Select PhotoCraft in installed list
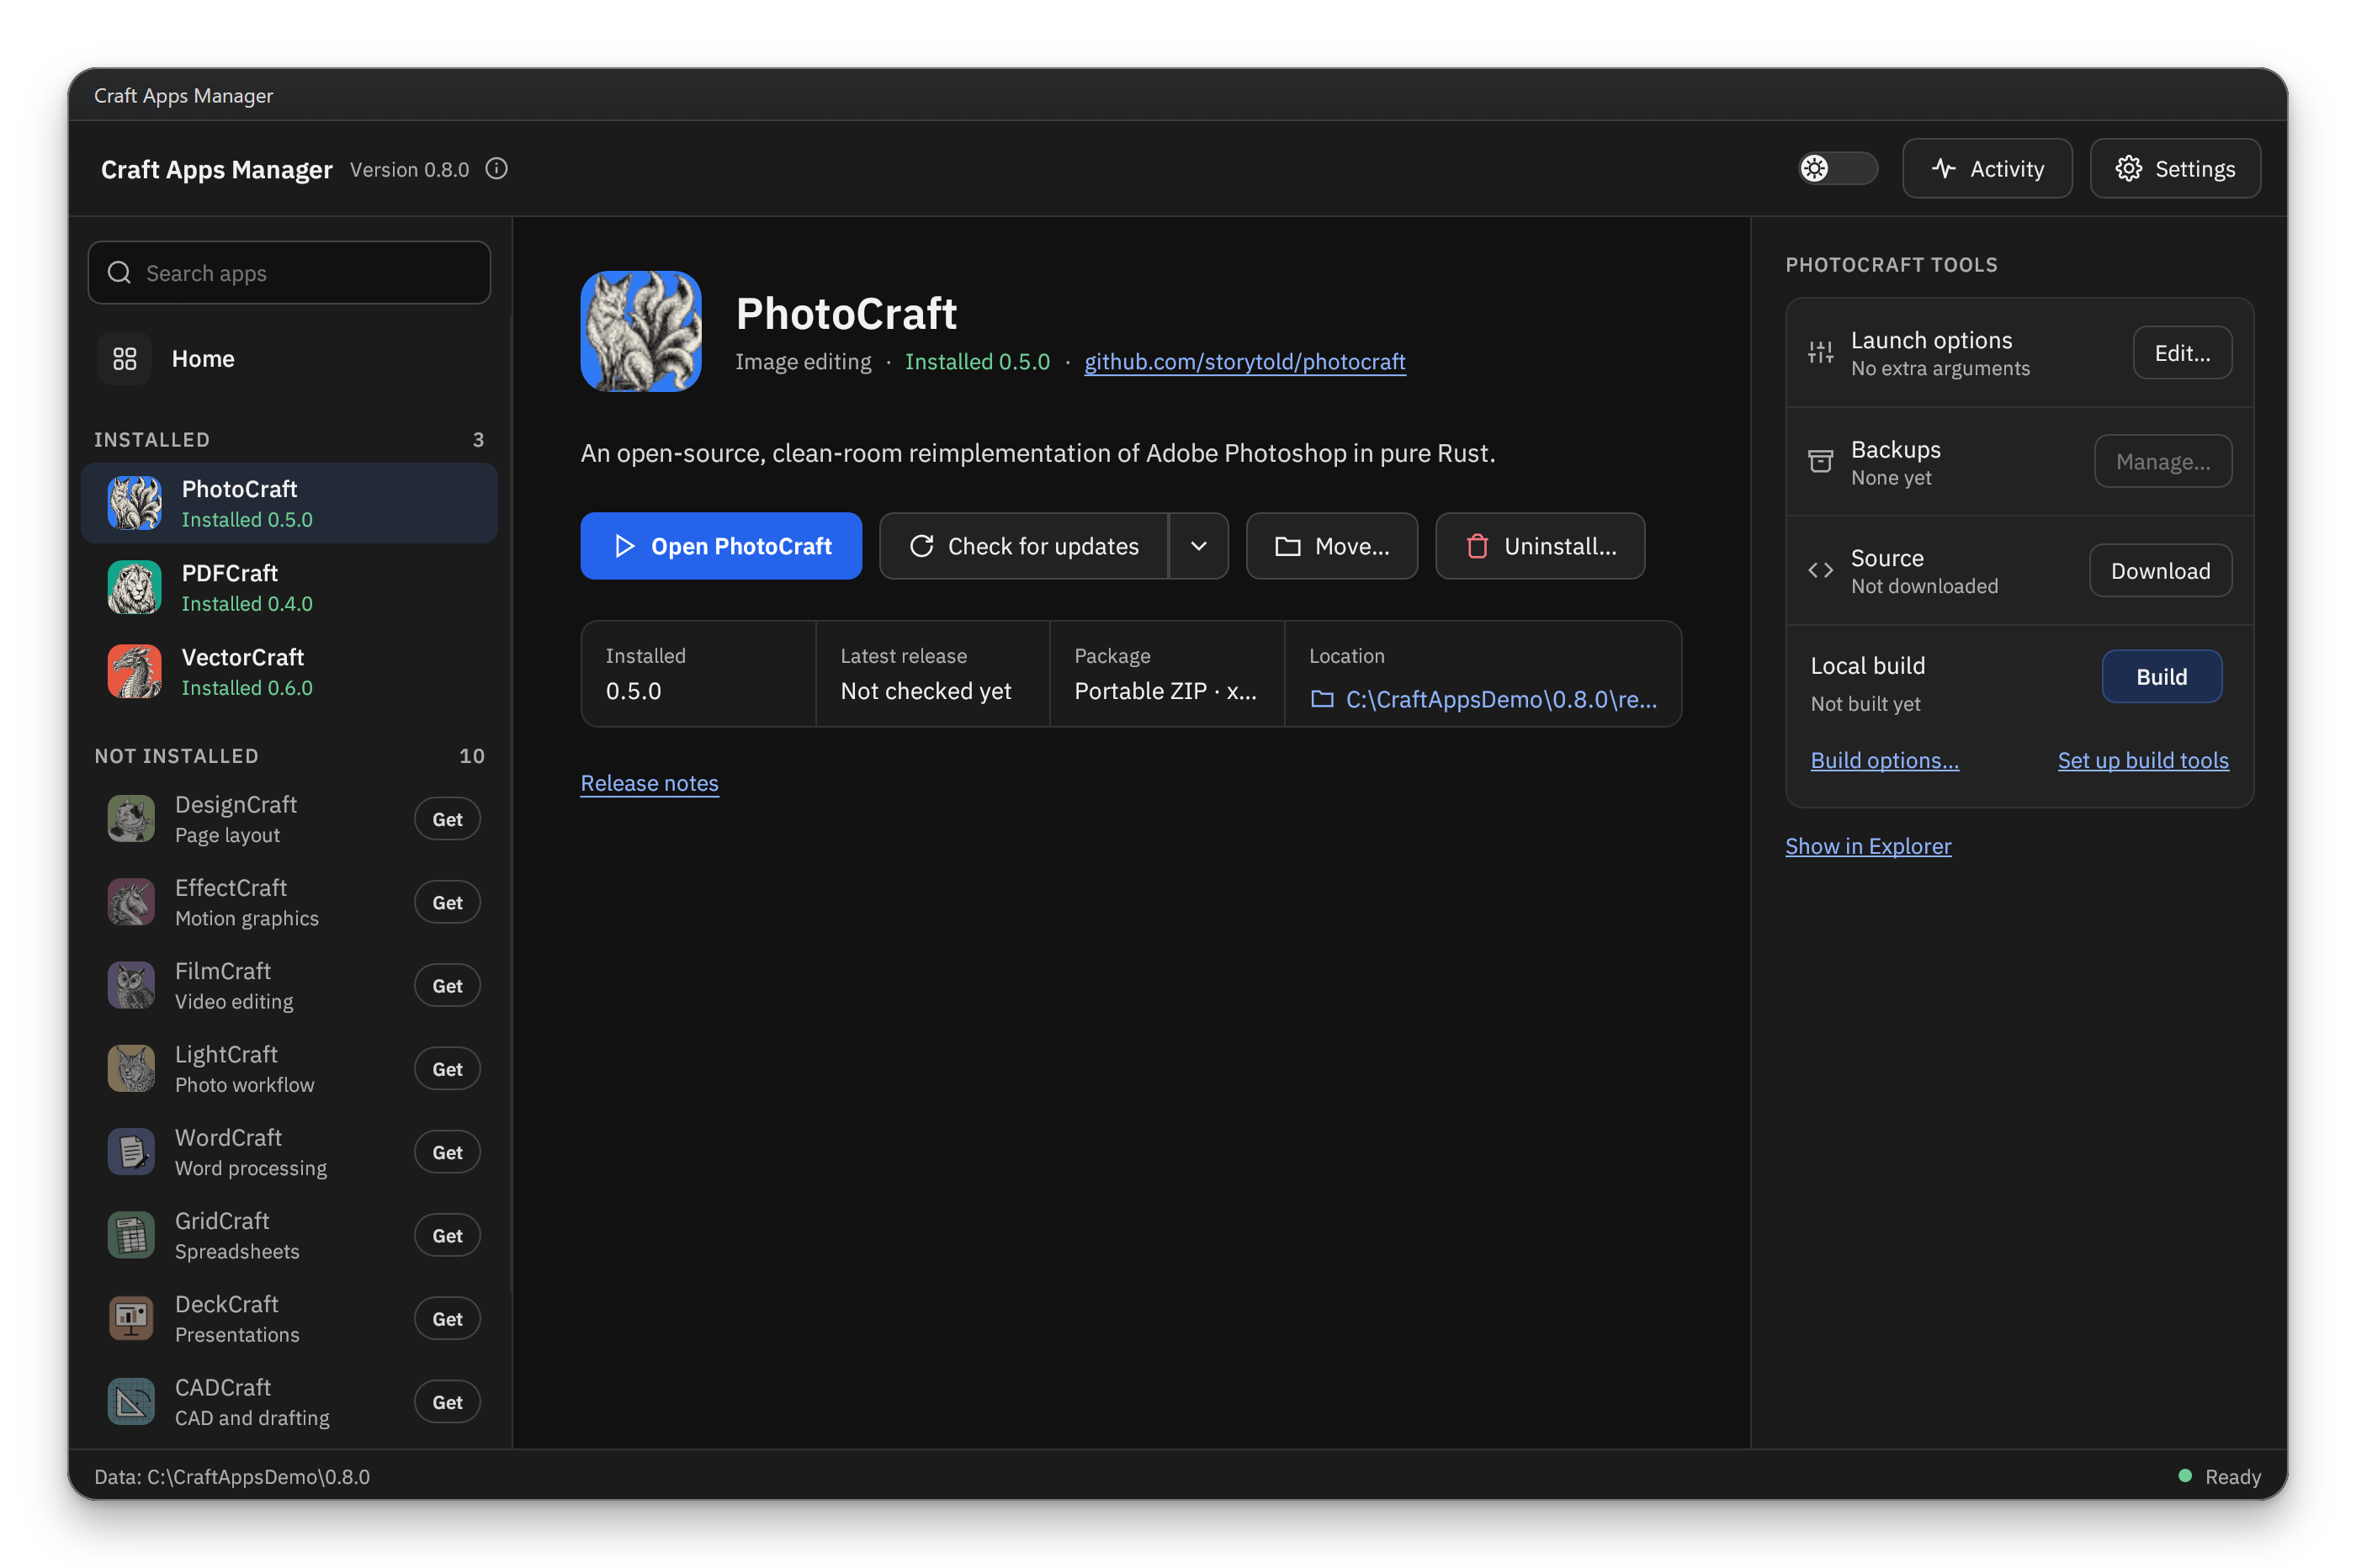Viewport: 2356px width, 1568px height. tap(289, 503)
